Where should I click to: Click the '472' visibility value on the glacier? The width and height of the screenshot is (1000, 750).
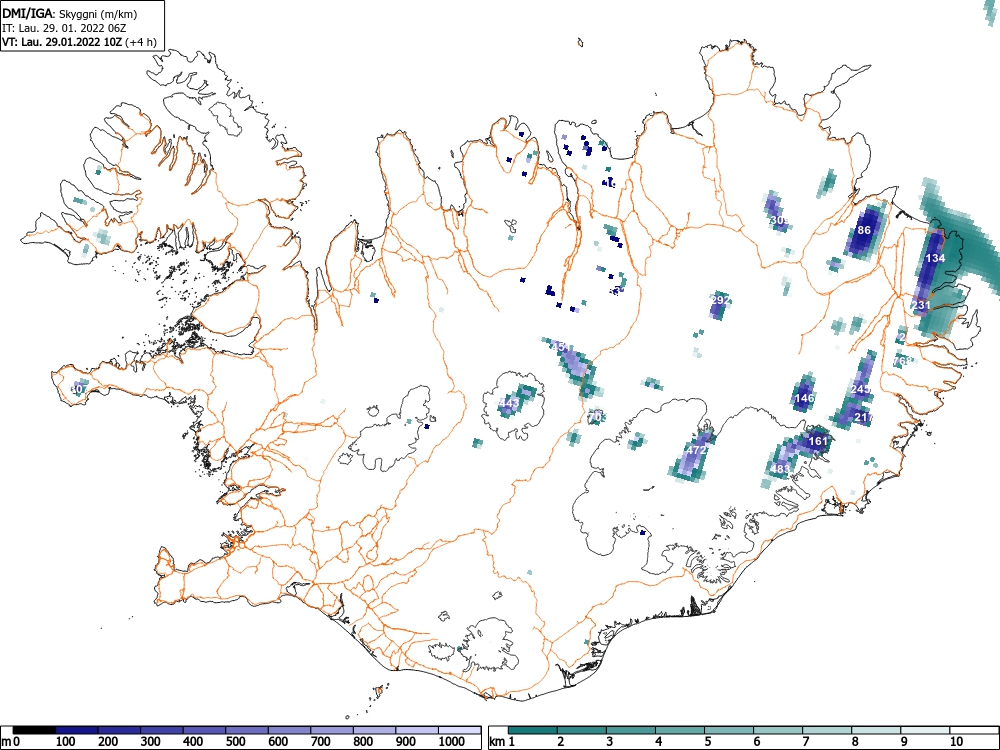click(x=696, y=450)
